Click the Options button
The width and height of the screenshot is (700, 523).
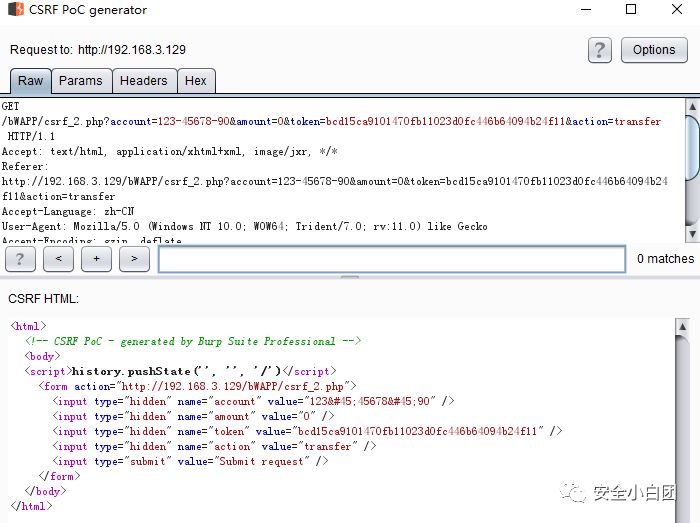[654, 50]
